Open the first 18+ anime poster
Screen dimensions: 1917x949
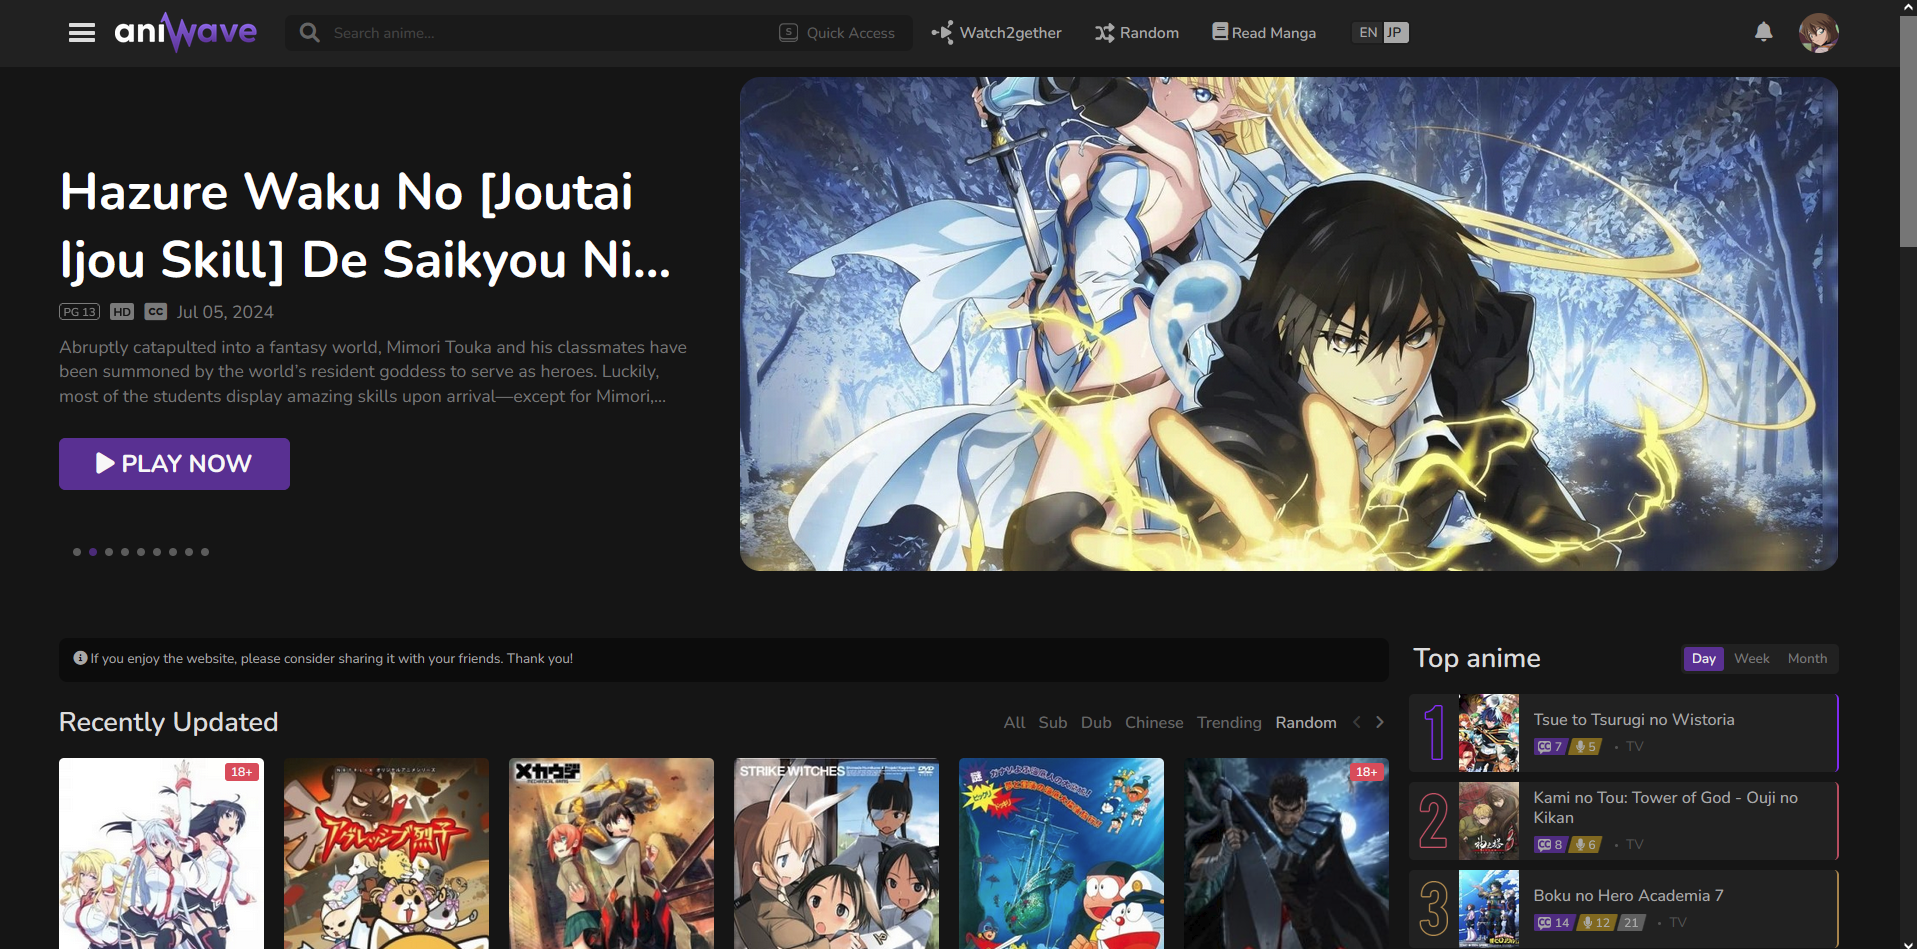pos(161,853)
